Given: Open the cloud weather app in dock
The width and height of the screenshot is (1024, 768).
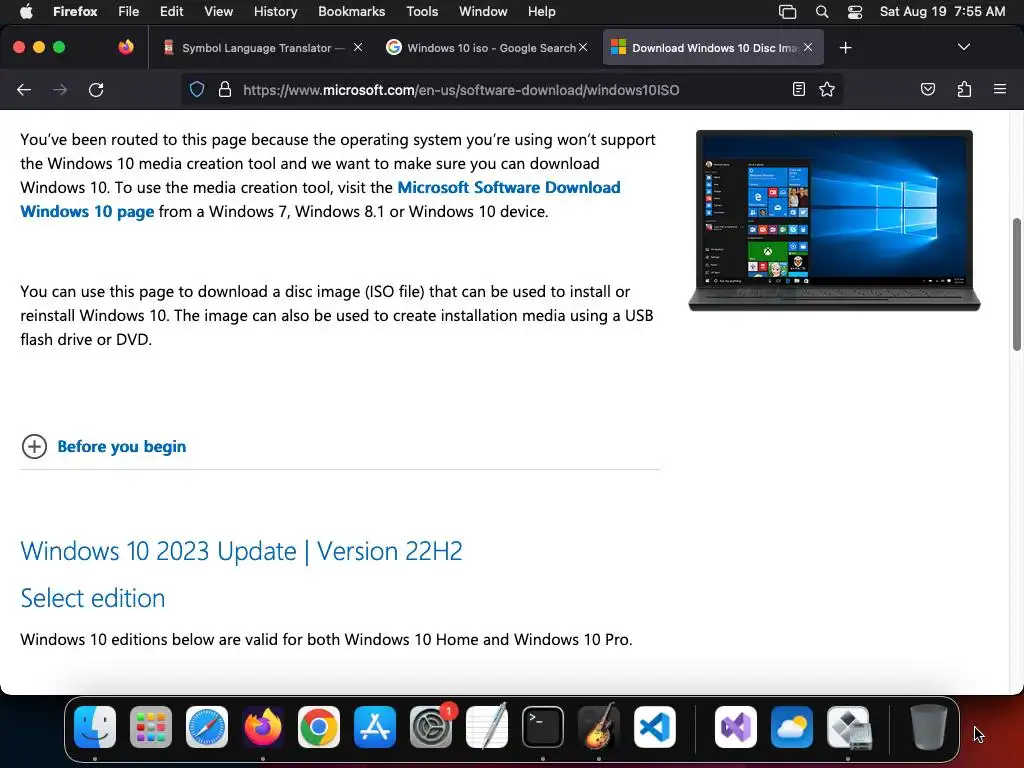Looking at the screenshot, I should click(x=792, y=727).
